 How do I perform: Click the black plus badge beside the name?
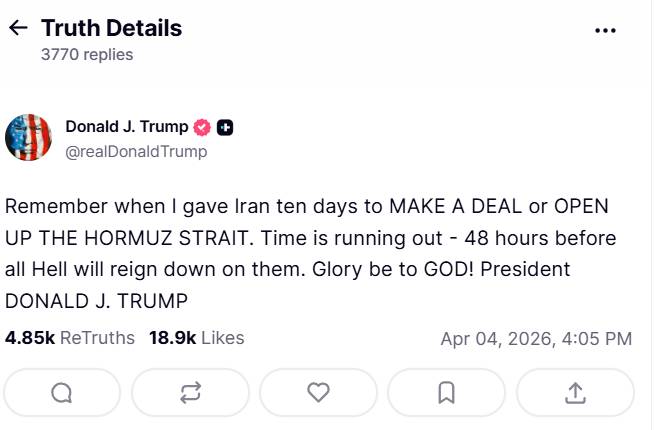click(225, 127)
